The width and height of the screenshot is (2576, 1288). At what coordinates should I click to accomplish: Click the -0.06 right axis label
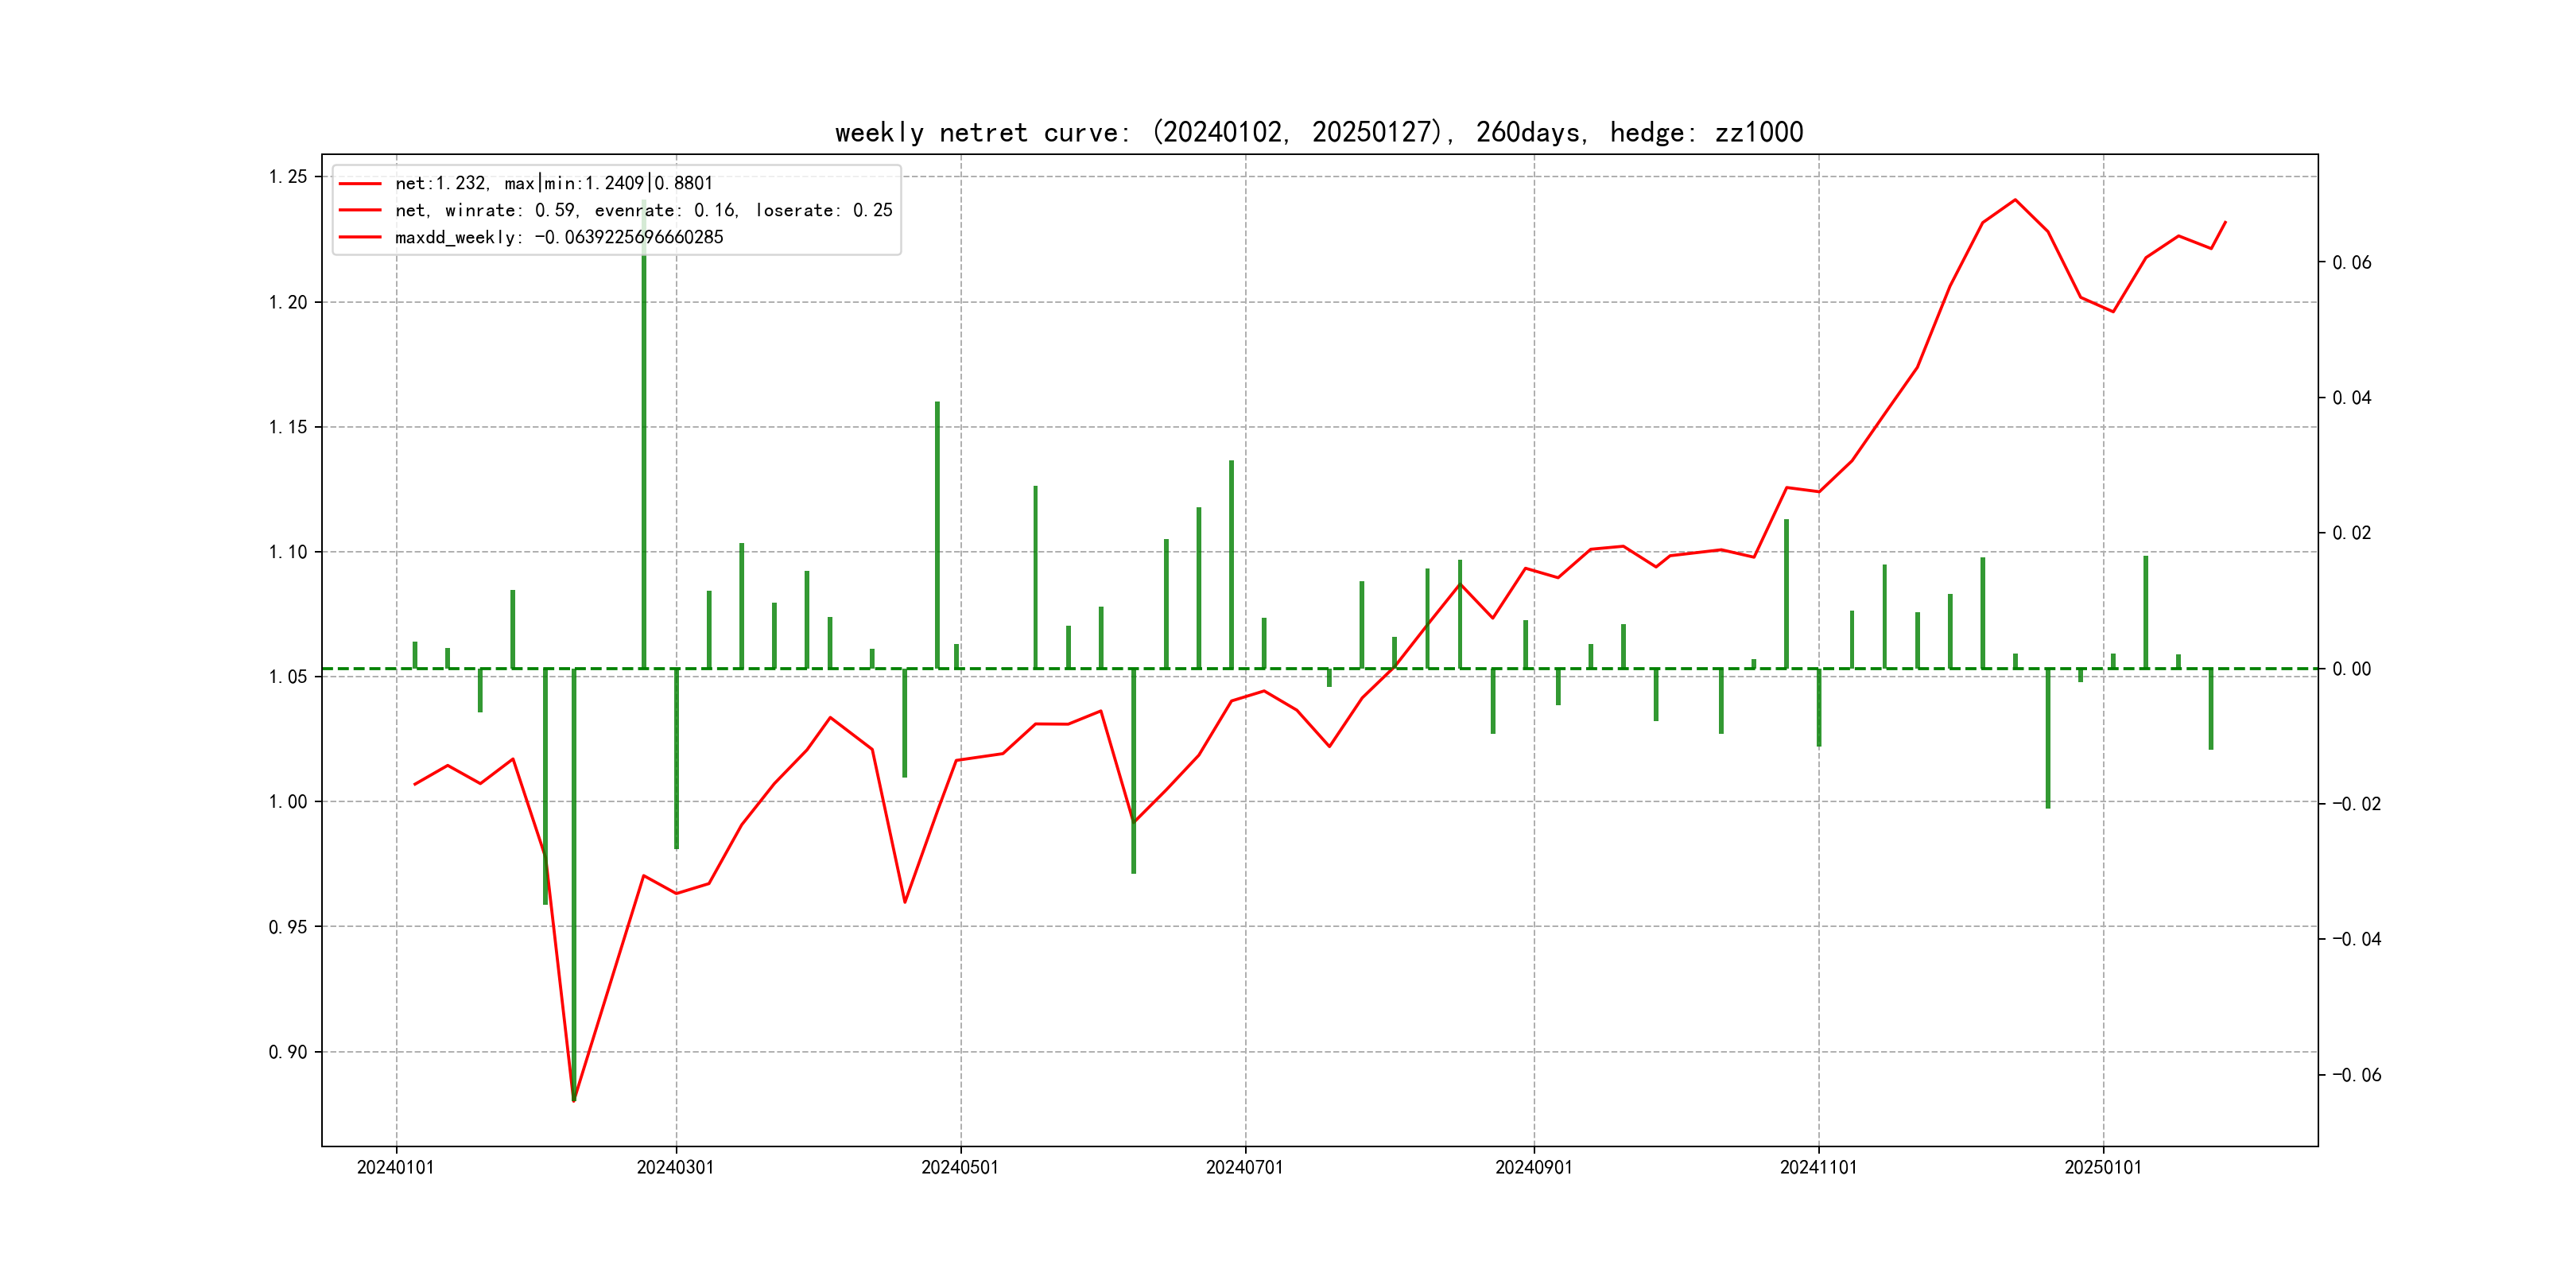2356,1075
